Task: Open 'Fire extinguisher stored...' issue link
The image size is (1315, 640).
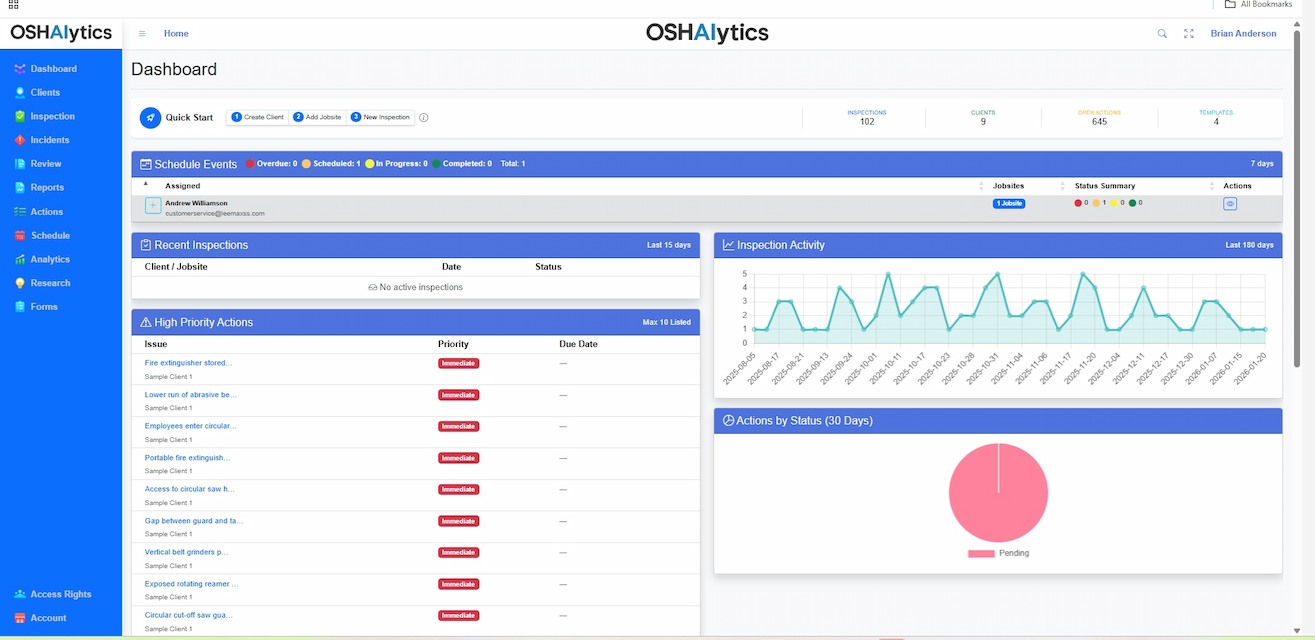Action: [x=188, y=363]
